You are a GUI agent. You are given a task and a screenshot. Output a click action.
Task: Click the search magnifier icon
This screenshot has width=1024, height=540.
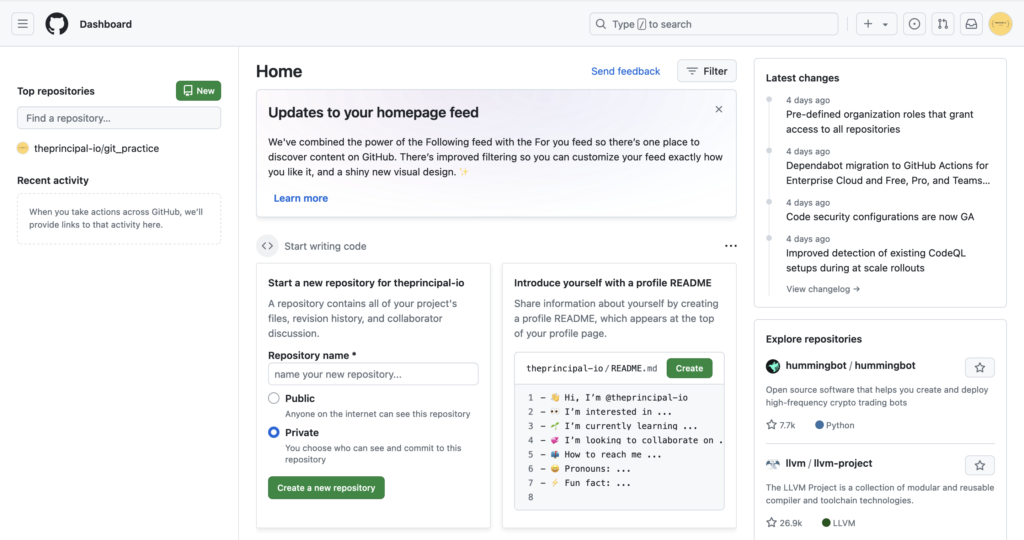(601, 24)
